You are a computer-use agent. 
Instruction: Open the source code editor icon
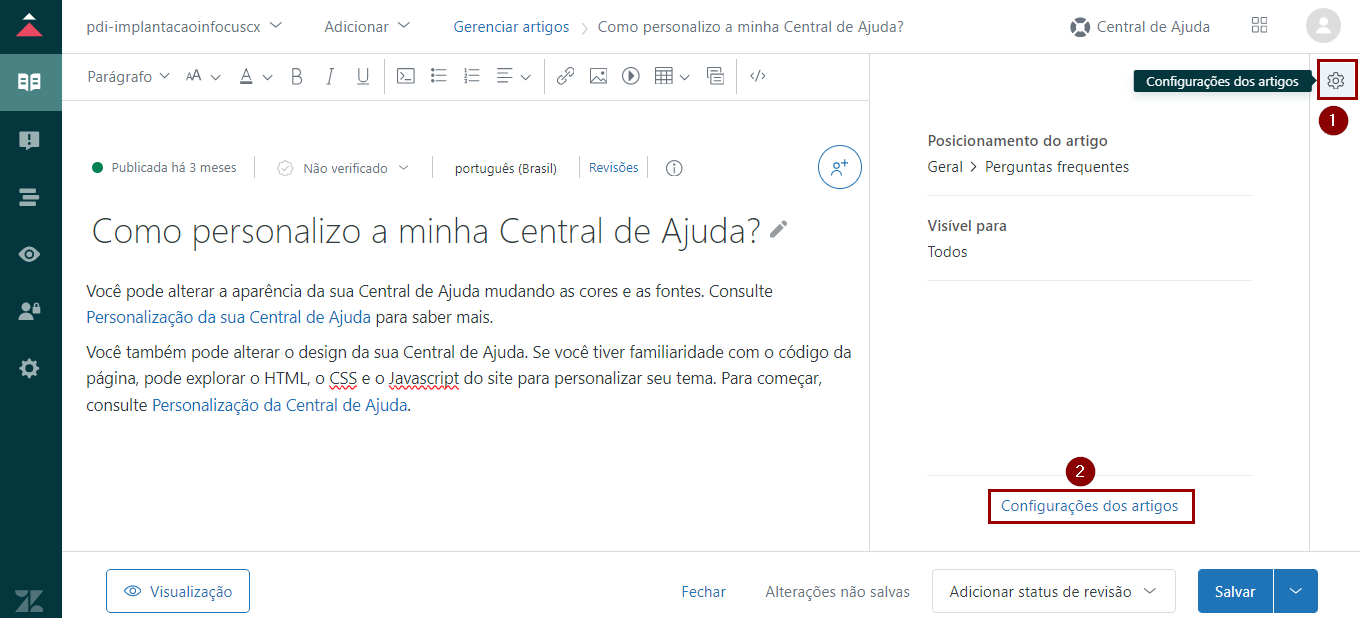point(758,77)
